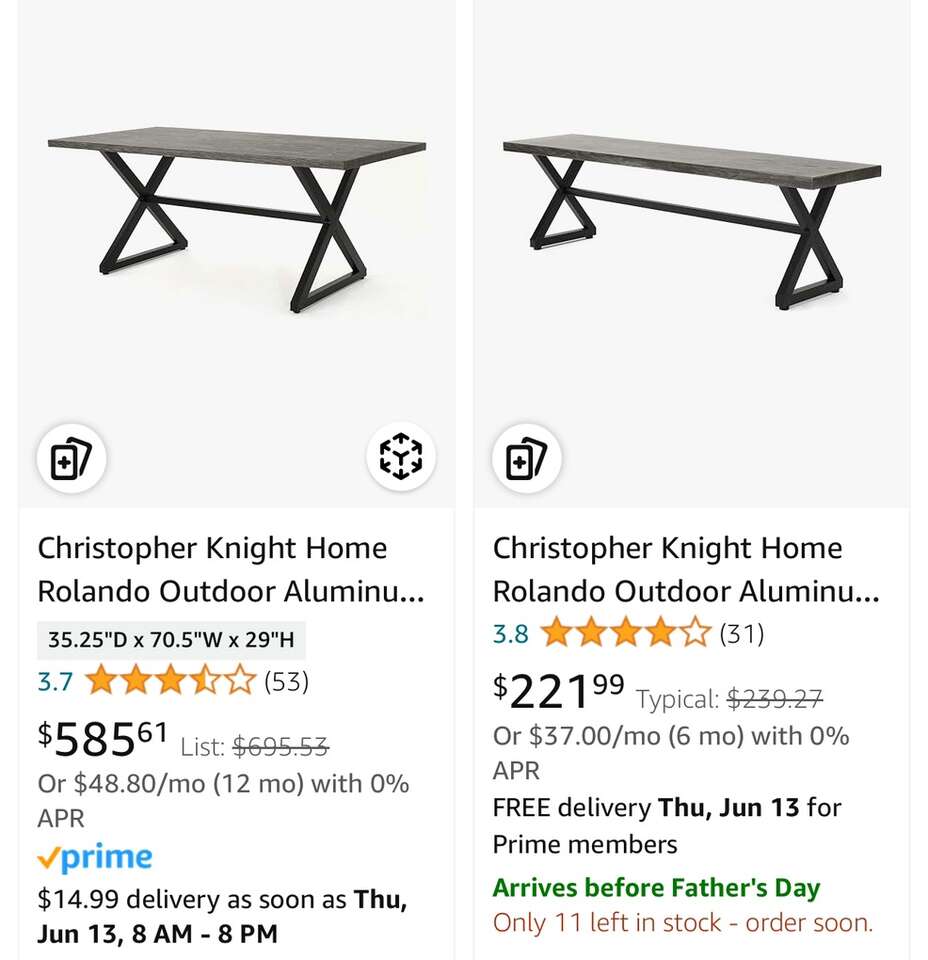Click the 3.7 star rating icons
Image resolution: width=928 pixels, height=960 pixels.
[170, 682]
